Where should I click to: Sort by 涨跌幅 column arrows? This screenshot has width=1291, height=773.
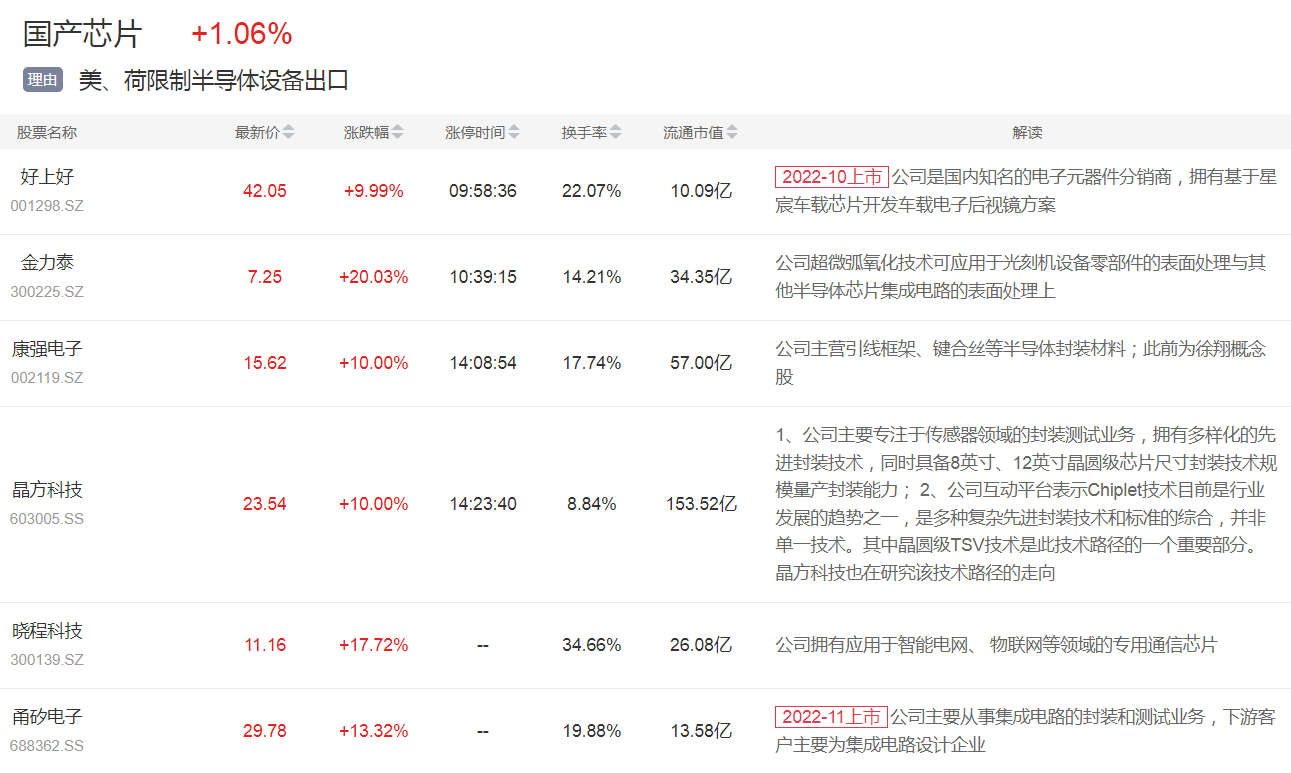[398, 132]
